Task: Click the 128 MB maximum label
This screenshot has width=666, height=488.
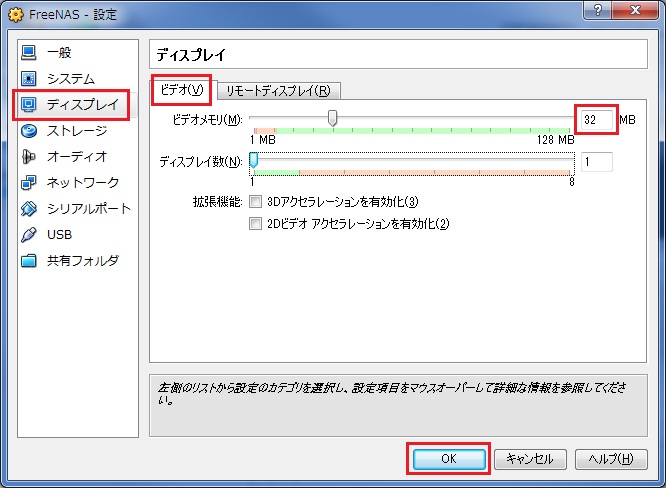Action: (x=556, y=140)
